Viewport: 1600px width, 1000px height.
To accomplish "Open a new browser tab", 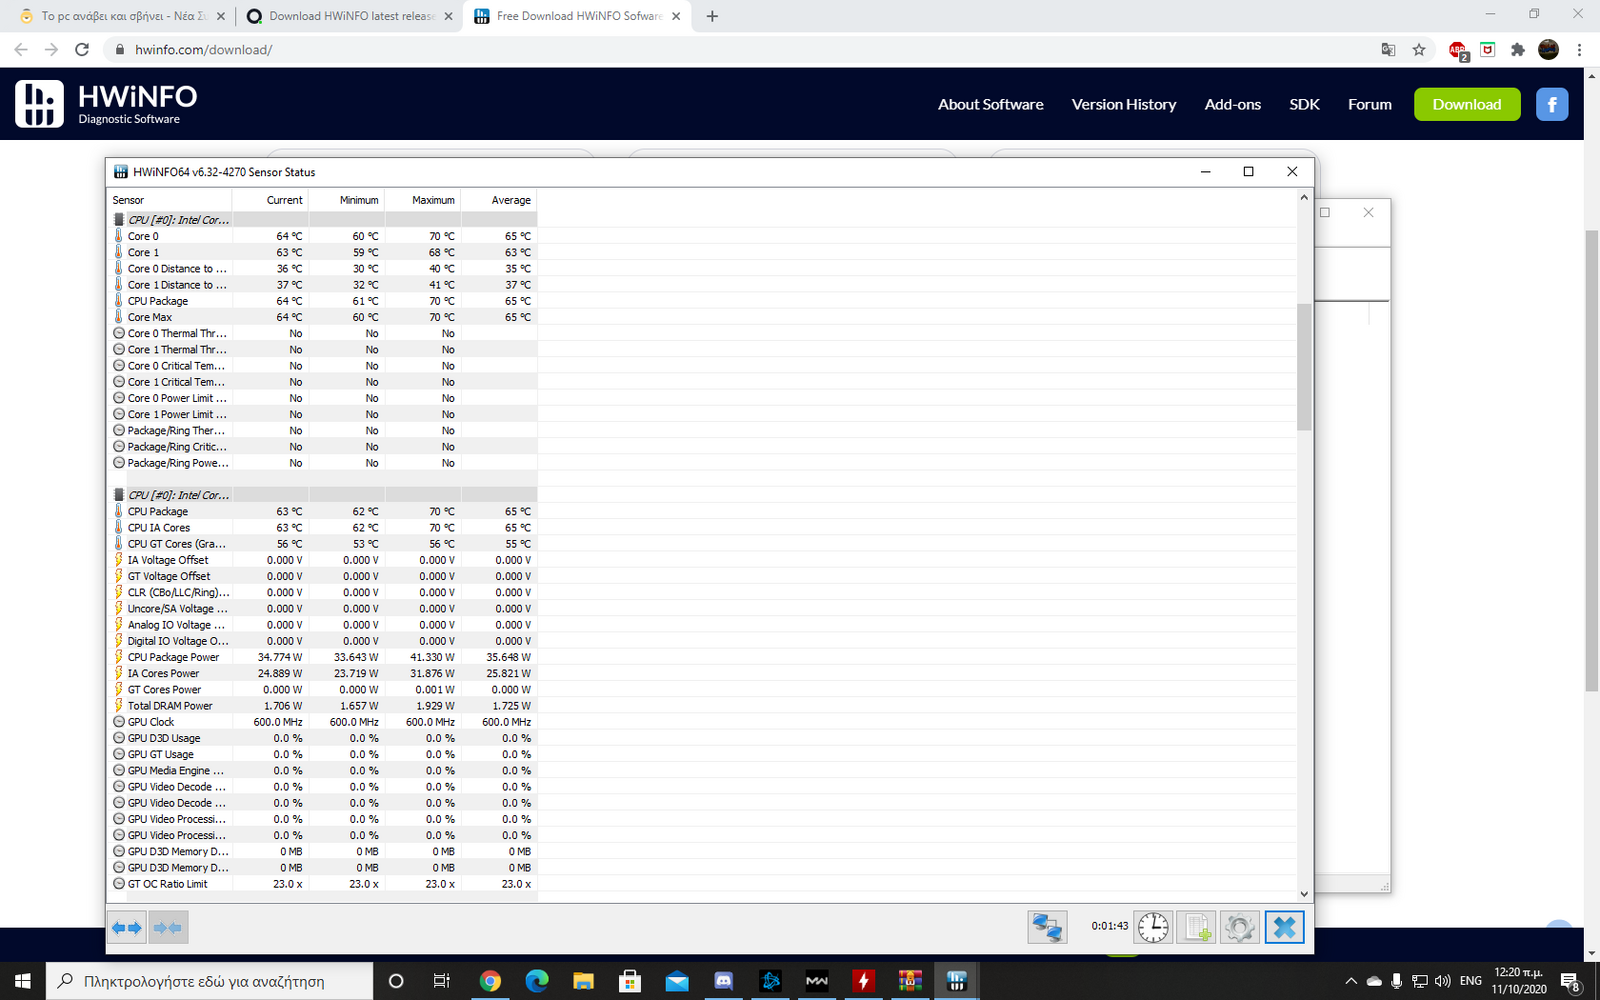I will [712, 16].
